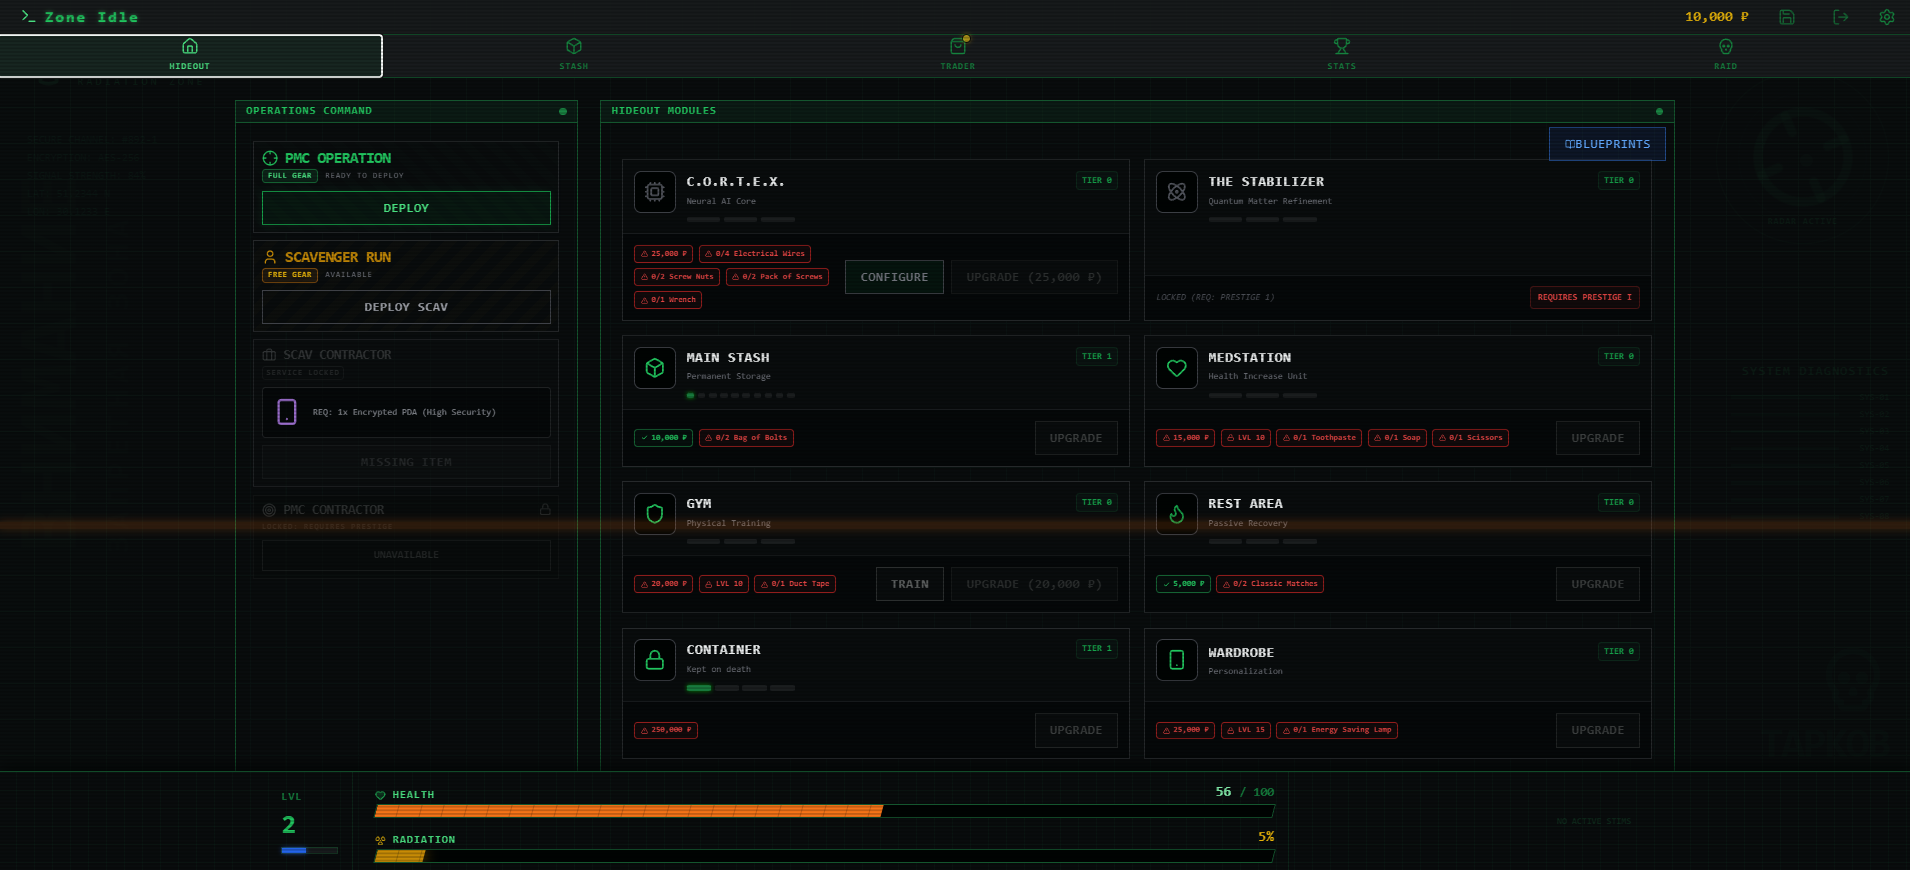Open the settings gear icon
The height and width of the screenshot is (870, 1910).
(1887, 17)
